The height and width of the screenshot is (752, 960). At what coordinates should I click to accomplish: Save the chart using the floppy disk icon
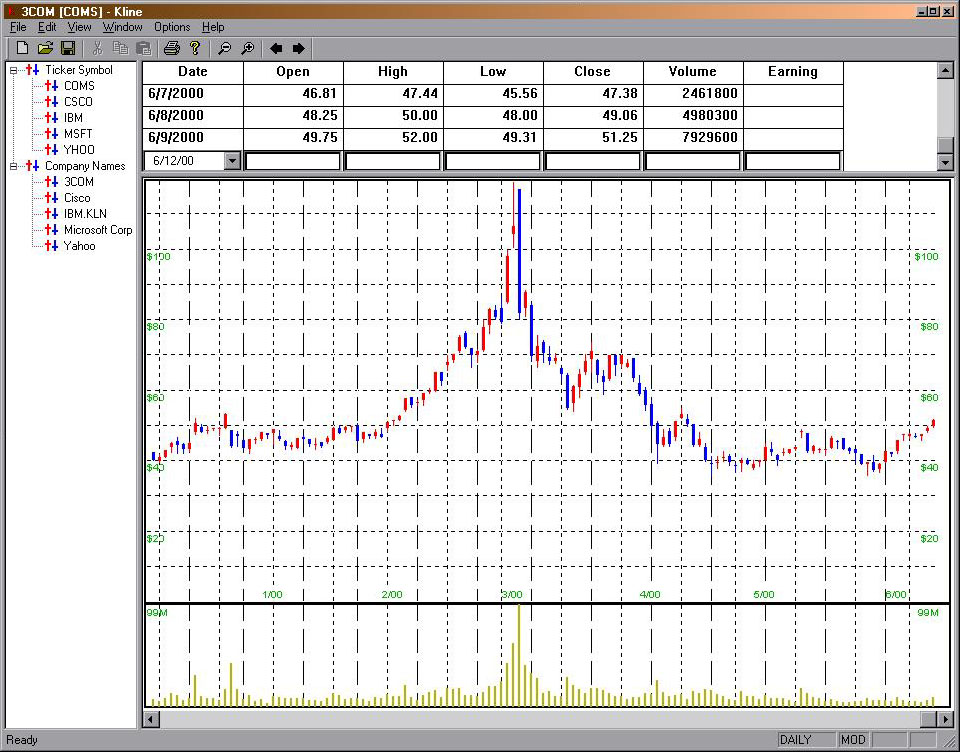pyautogui.click(x=68, y=48)
